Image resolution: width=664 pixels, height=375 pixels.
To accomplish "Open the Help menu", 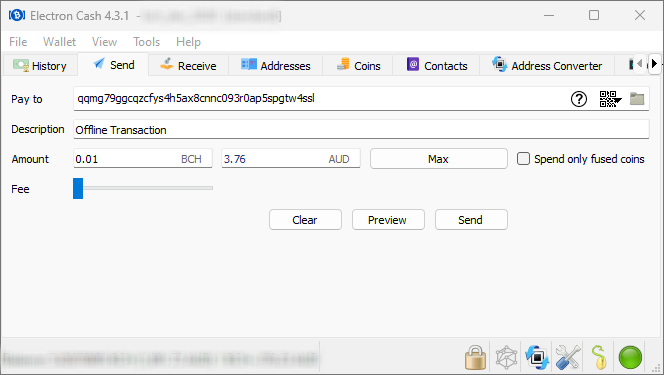I will (x=188, y=42).
